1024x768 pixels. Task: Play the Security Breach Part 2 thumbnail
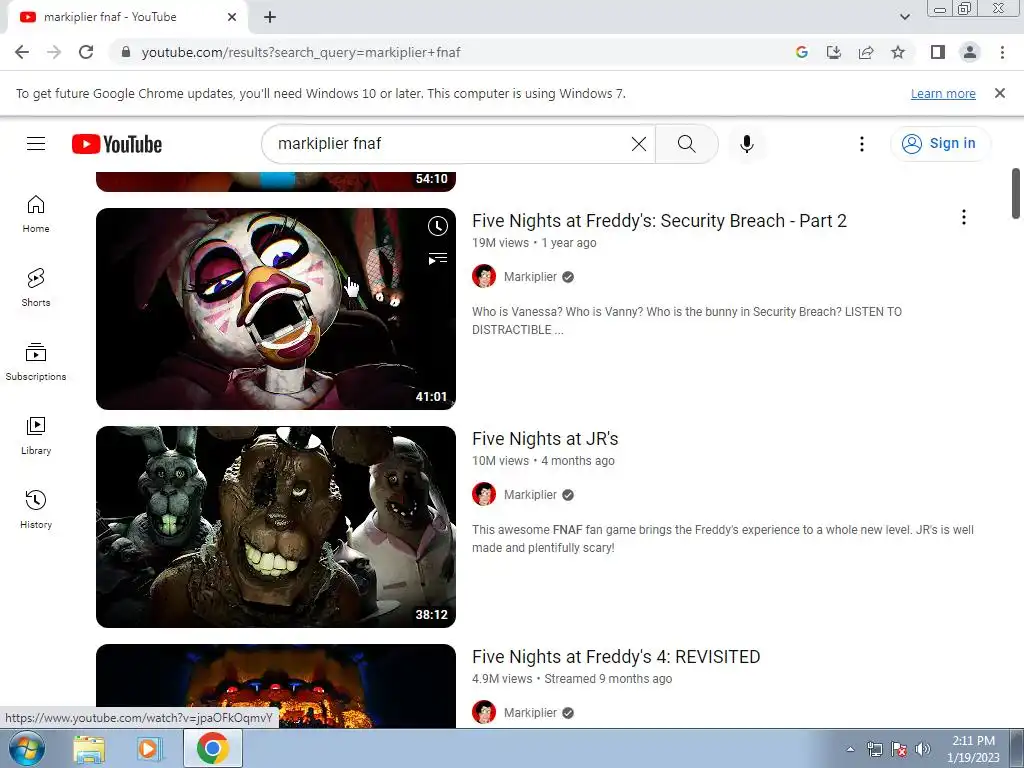pyautogui.click(x=276, y=309)
